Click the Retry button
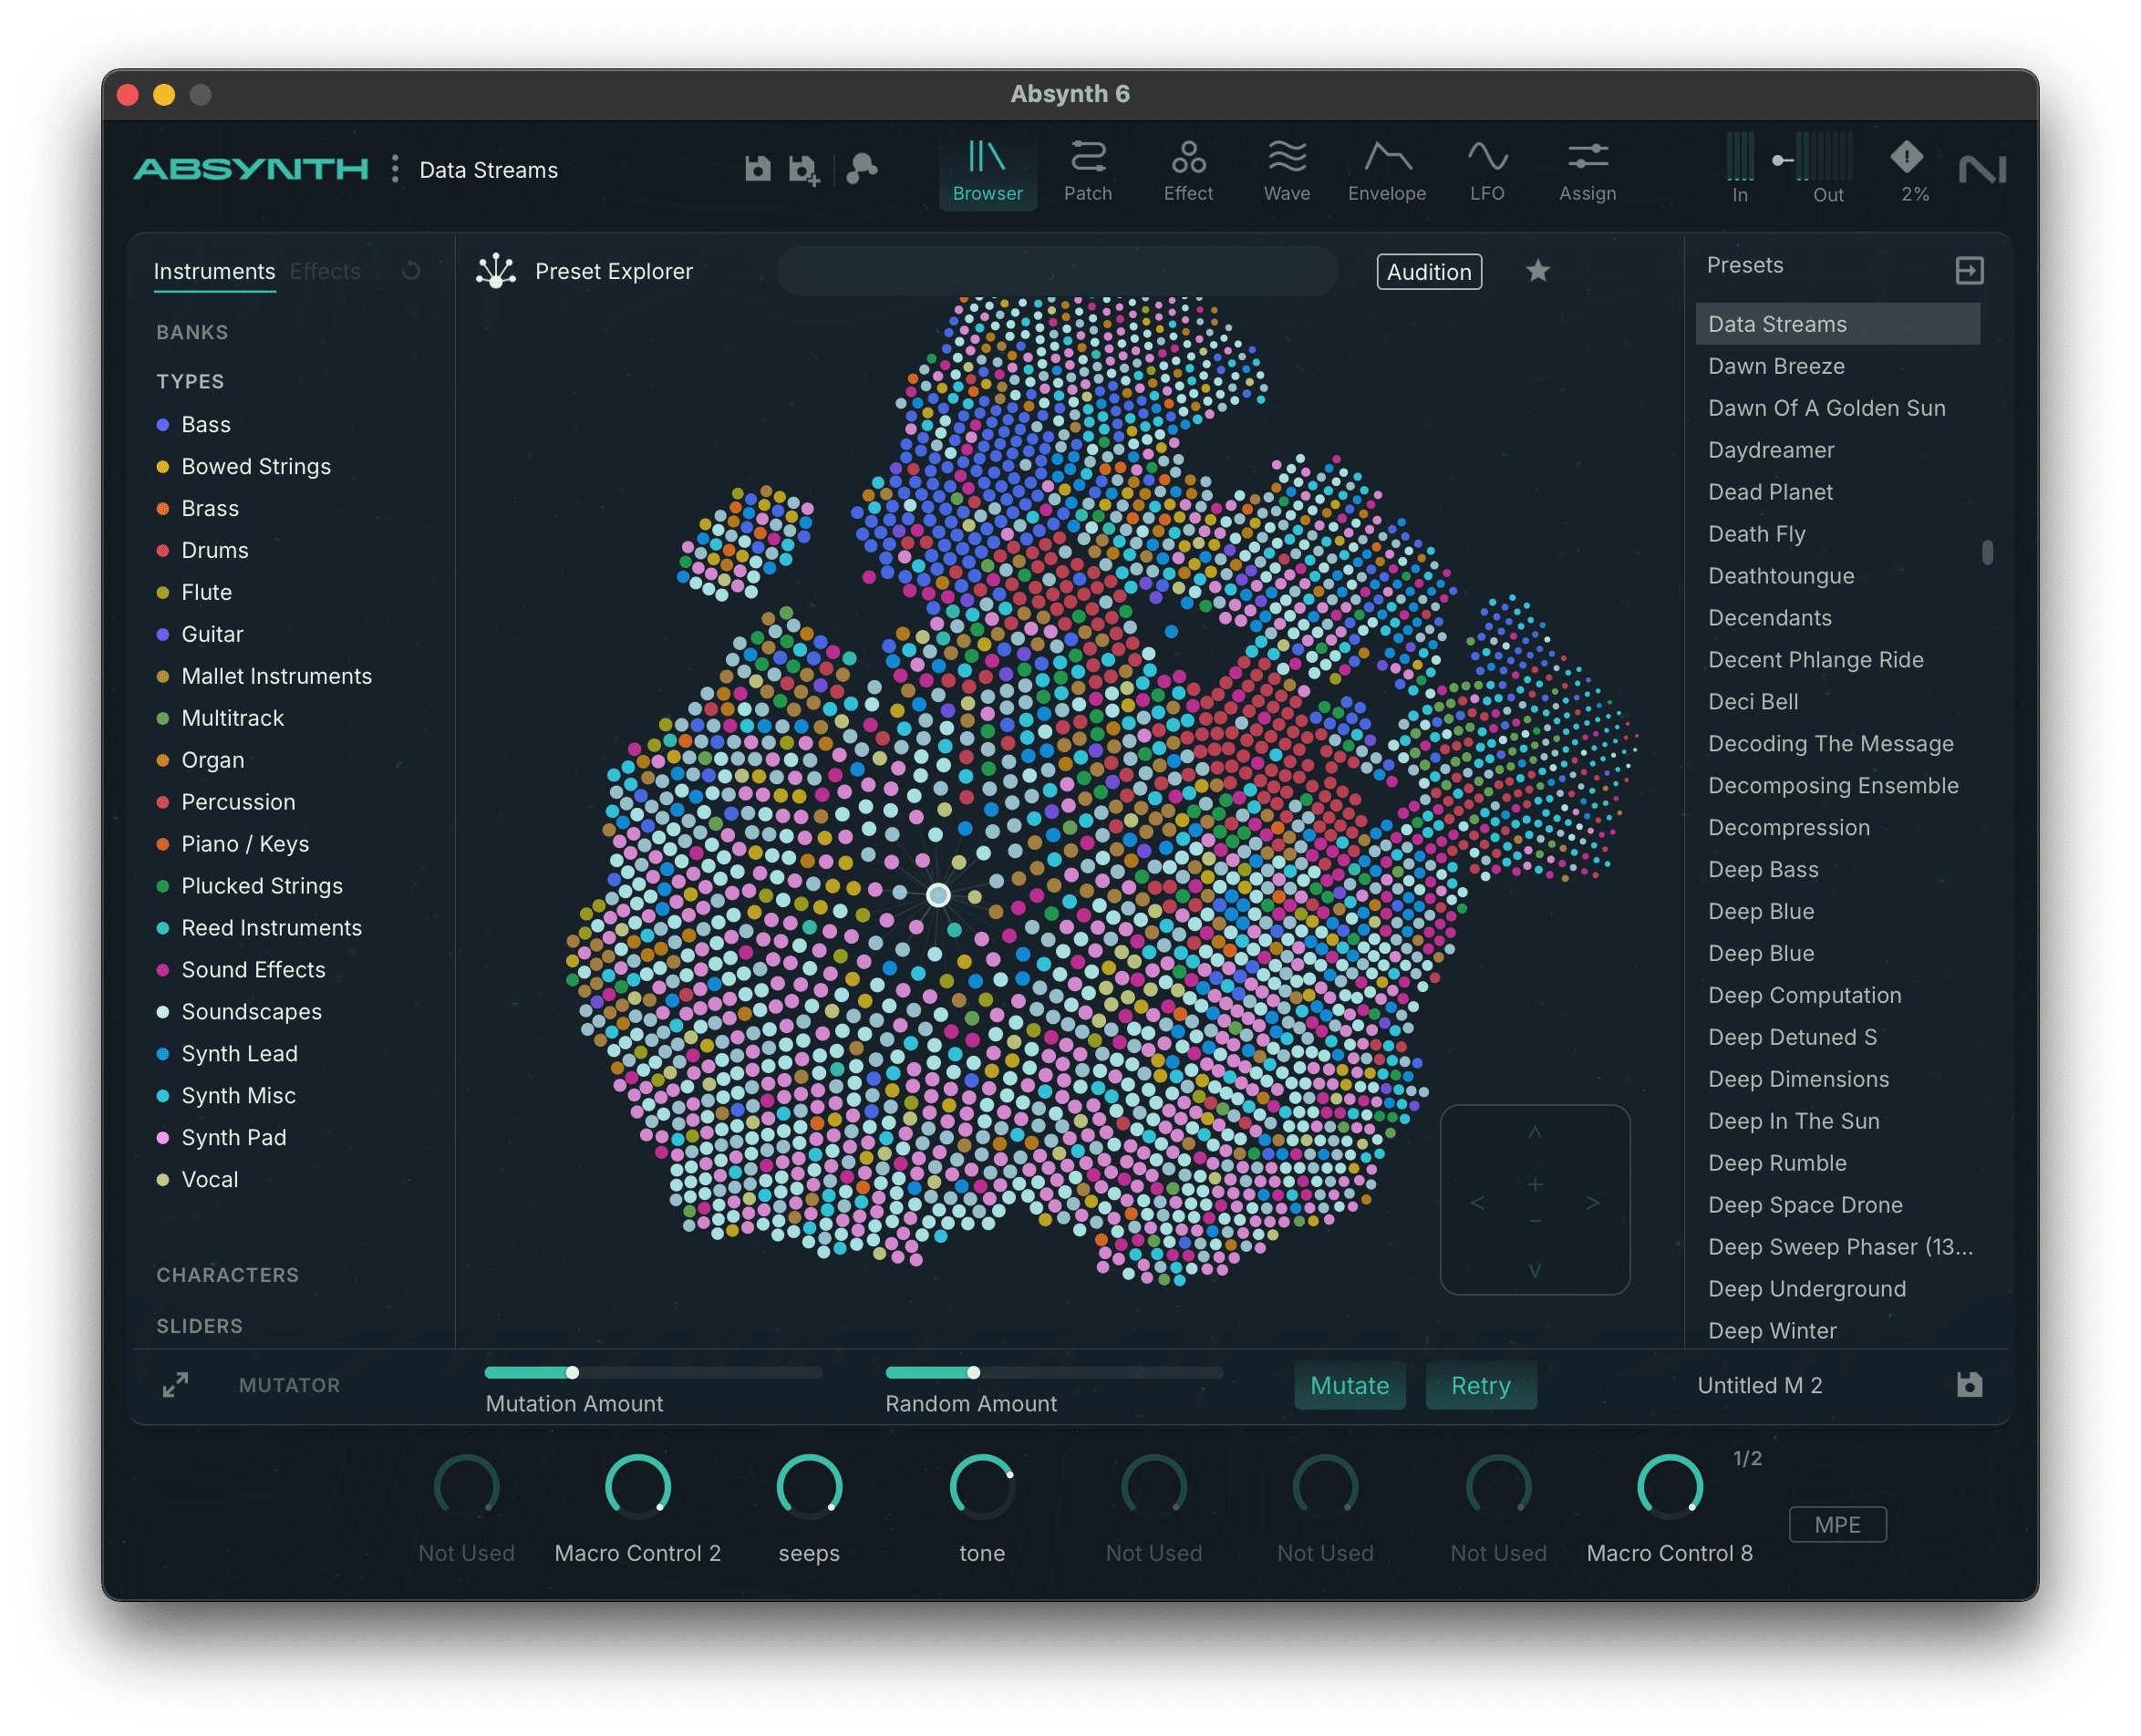This screenshot has width=2141, height=1736. pos(1480,1385)
